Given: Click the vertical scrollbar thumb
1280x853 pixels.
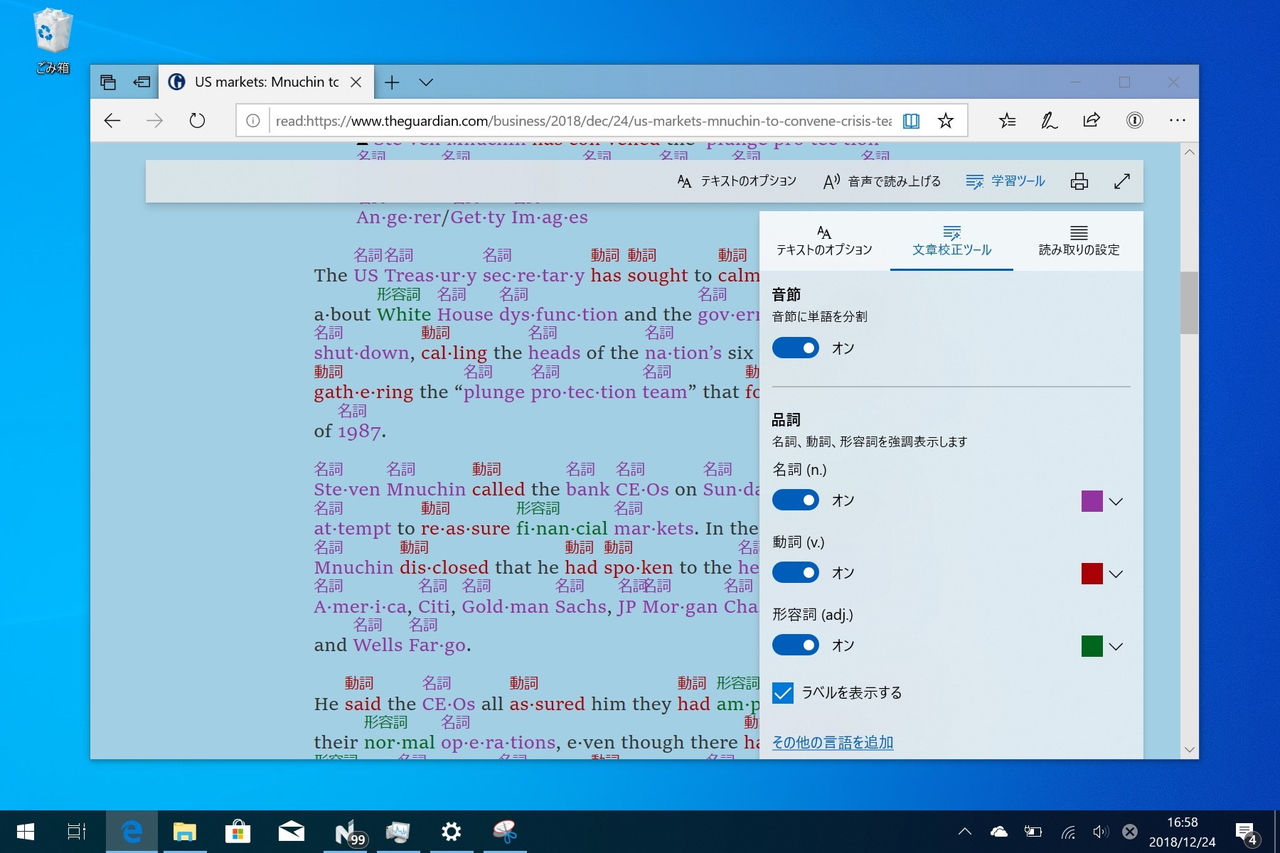Looking at the screenshot, I should tap(1189, 303).
